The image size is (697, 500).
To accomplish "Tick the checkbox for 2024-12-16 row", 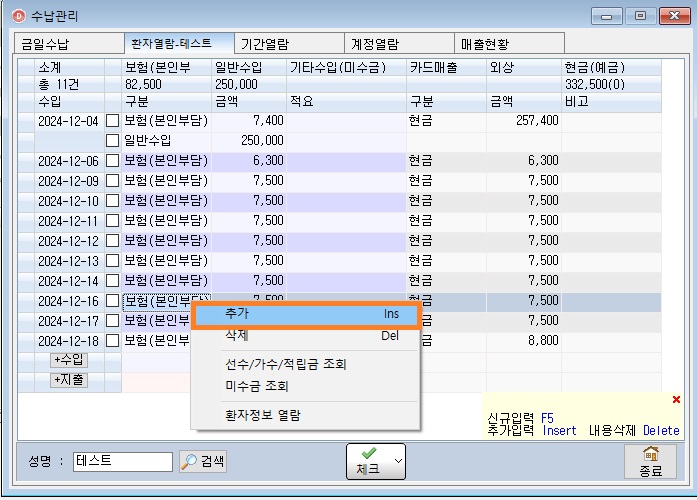I will 113,301.
